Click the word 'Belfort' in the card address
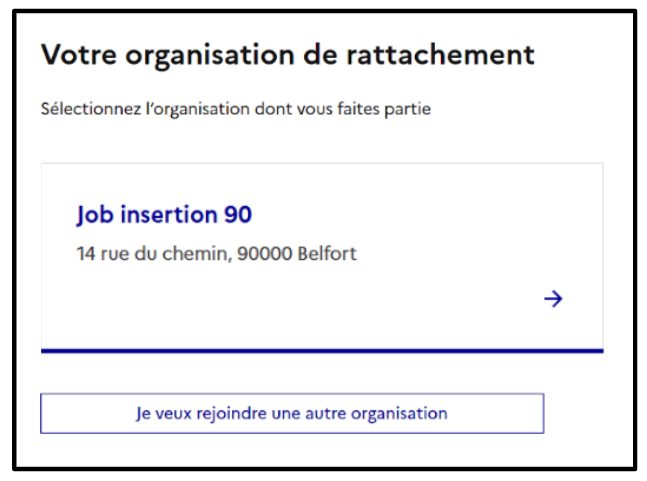 click(327, 253)
